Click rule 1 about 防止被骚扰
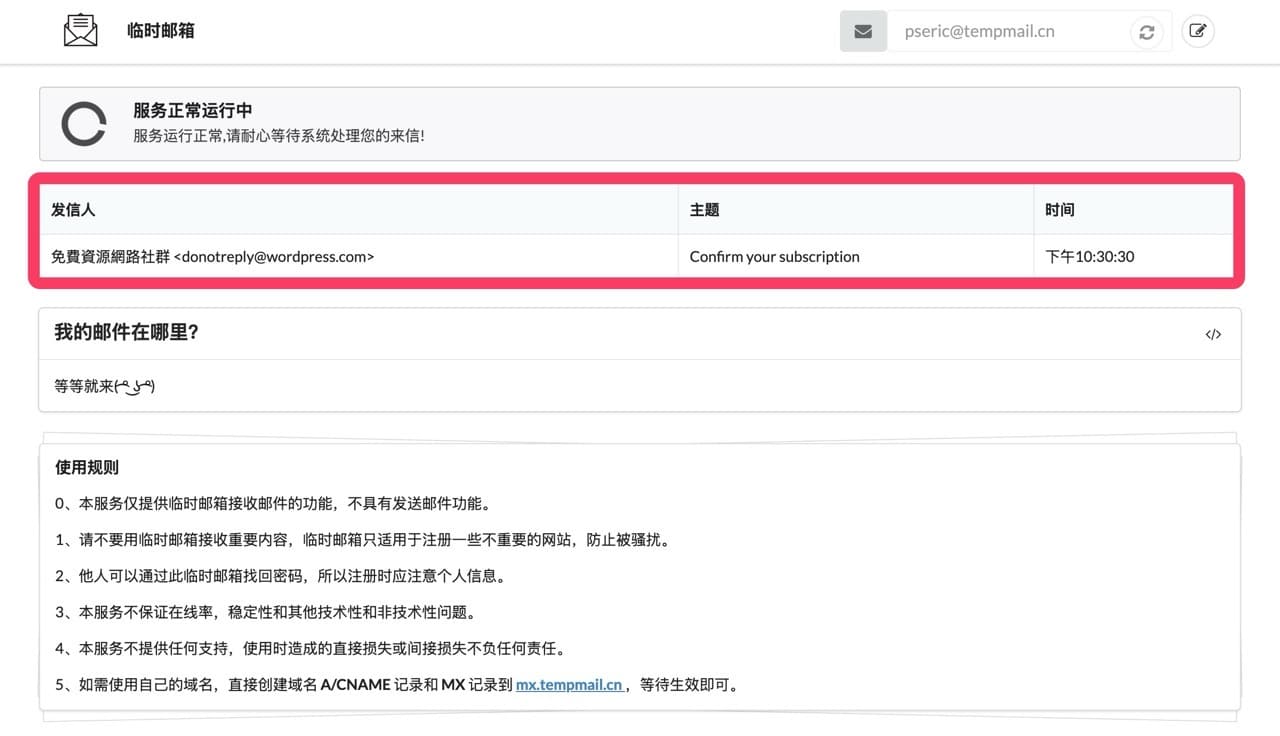 click(362, 540)
